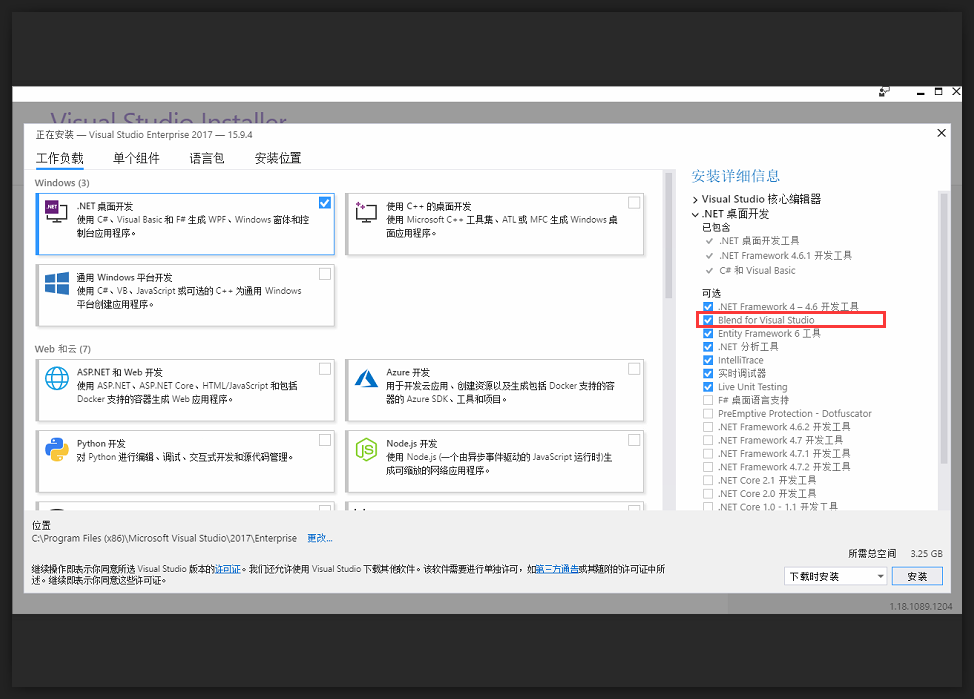Click the Node.js development icon
This screenshot has height=699, width=974.
(x=366, y=450)
